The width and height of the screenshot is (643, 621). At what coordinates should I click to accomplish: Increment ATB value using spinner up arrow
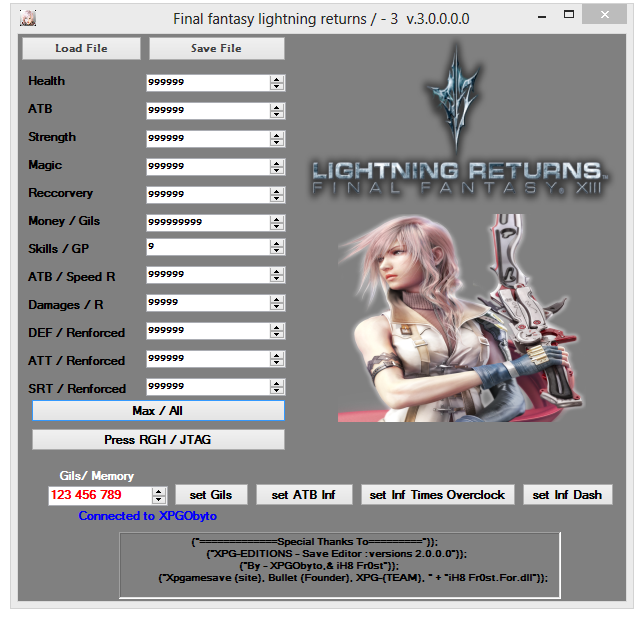[x=277, y=106]
